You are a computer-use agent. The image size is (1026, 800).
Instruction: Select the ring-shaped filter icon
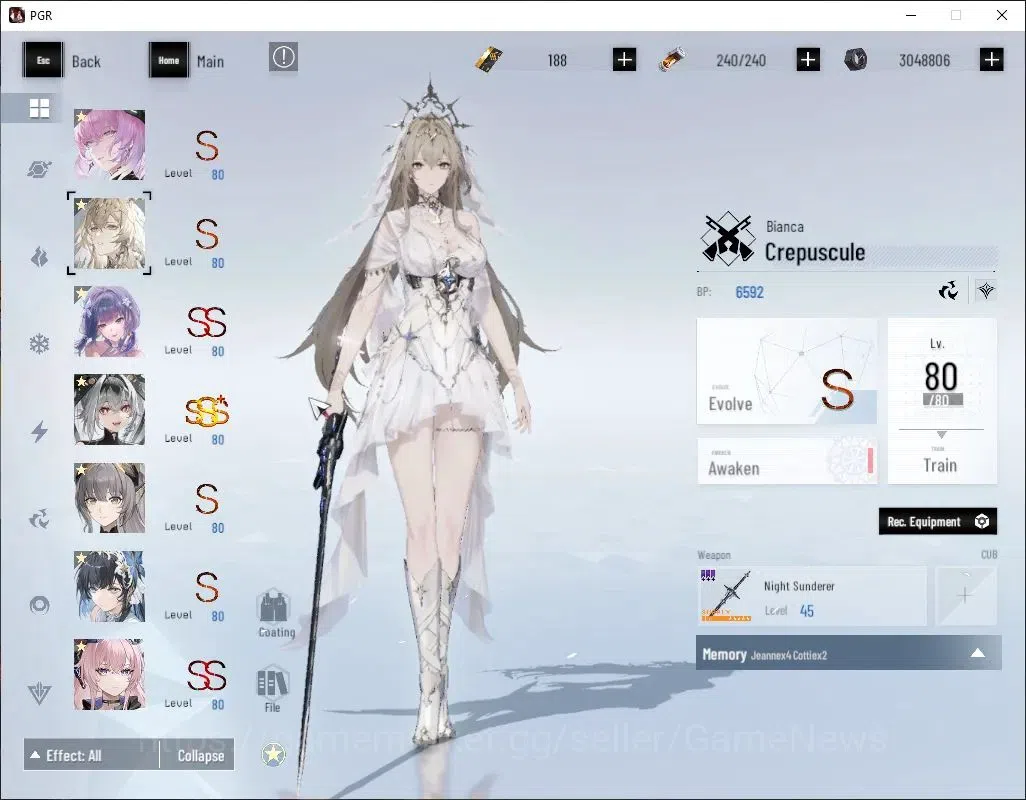39,605
